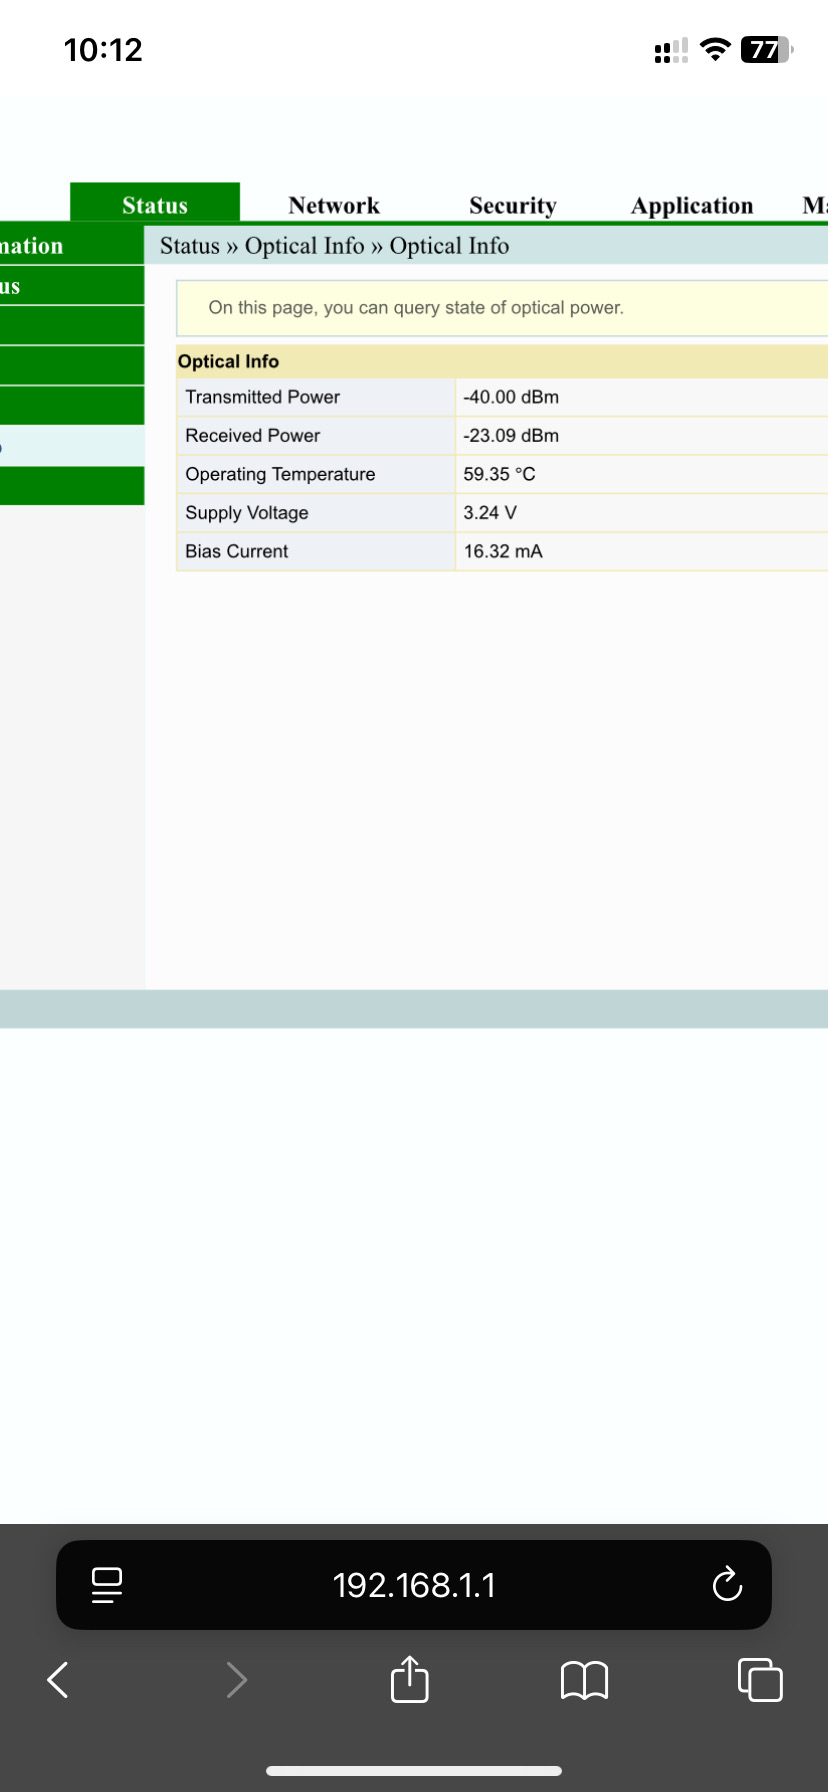Select the Application tab

tap(691, 205)
